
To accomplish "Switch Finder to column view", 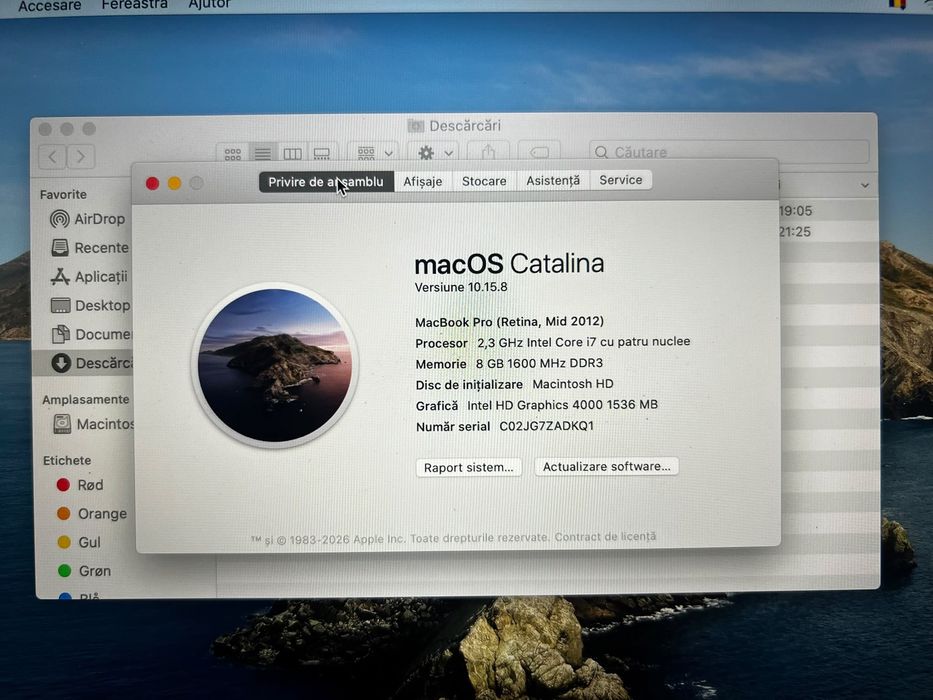I will (292, 154).
